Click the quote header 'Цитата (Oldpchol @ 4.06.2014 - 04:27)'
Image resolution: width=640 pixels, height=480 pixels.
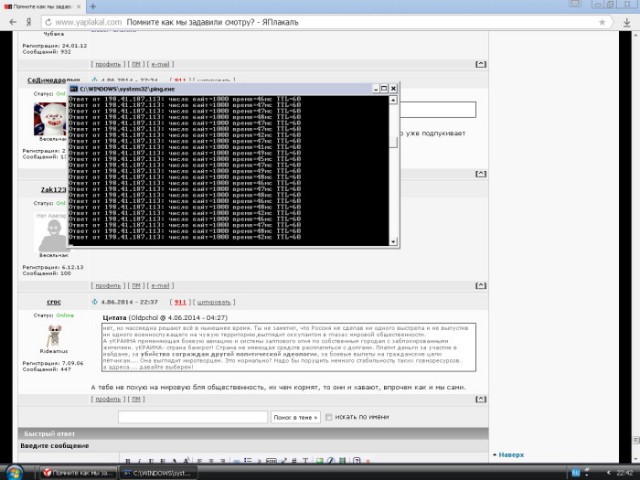click(x=165, y=318)
